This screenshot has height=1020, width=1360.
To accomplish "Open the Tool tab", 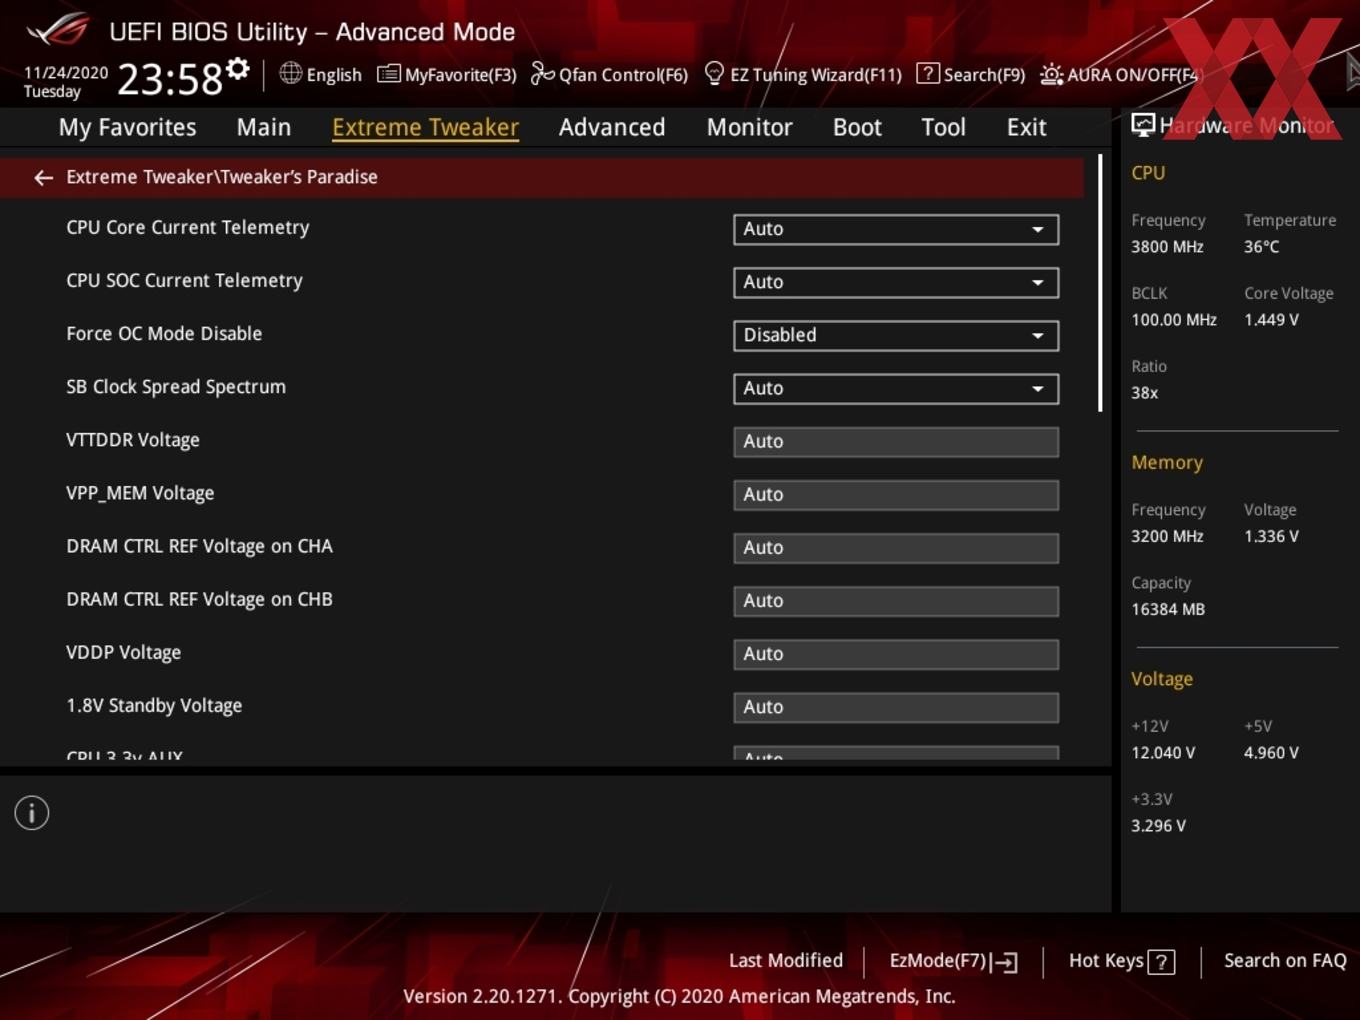I will pos(943,127).
